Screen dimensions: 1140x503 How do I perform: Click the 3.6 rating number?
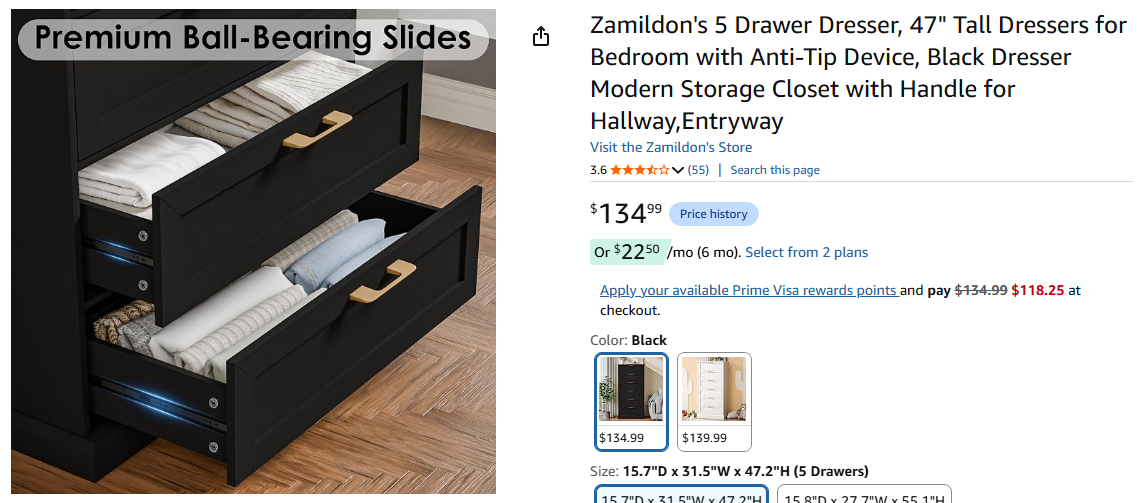(598, 170)
